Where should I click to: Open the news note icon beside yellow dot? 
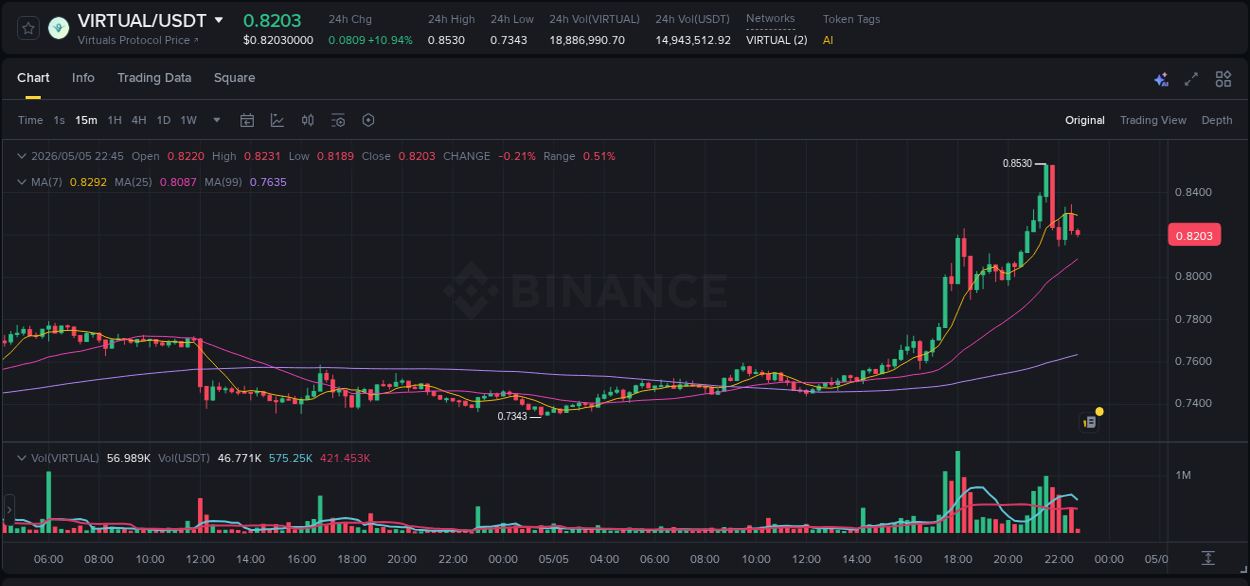tap(1090, 422)
